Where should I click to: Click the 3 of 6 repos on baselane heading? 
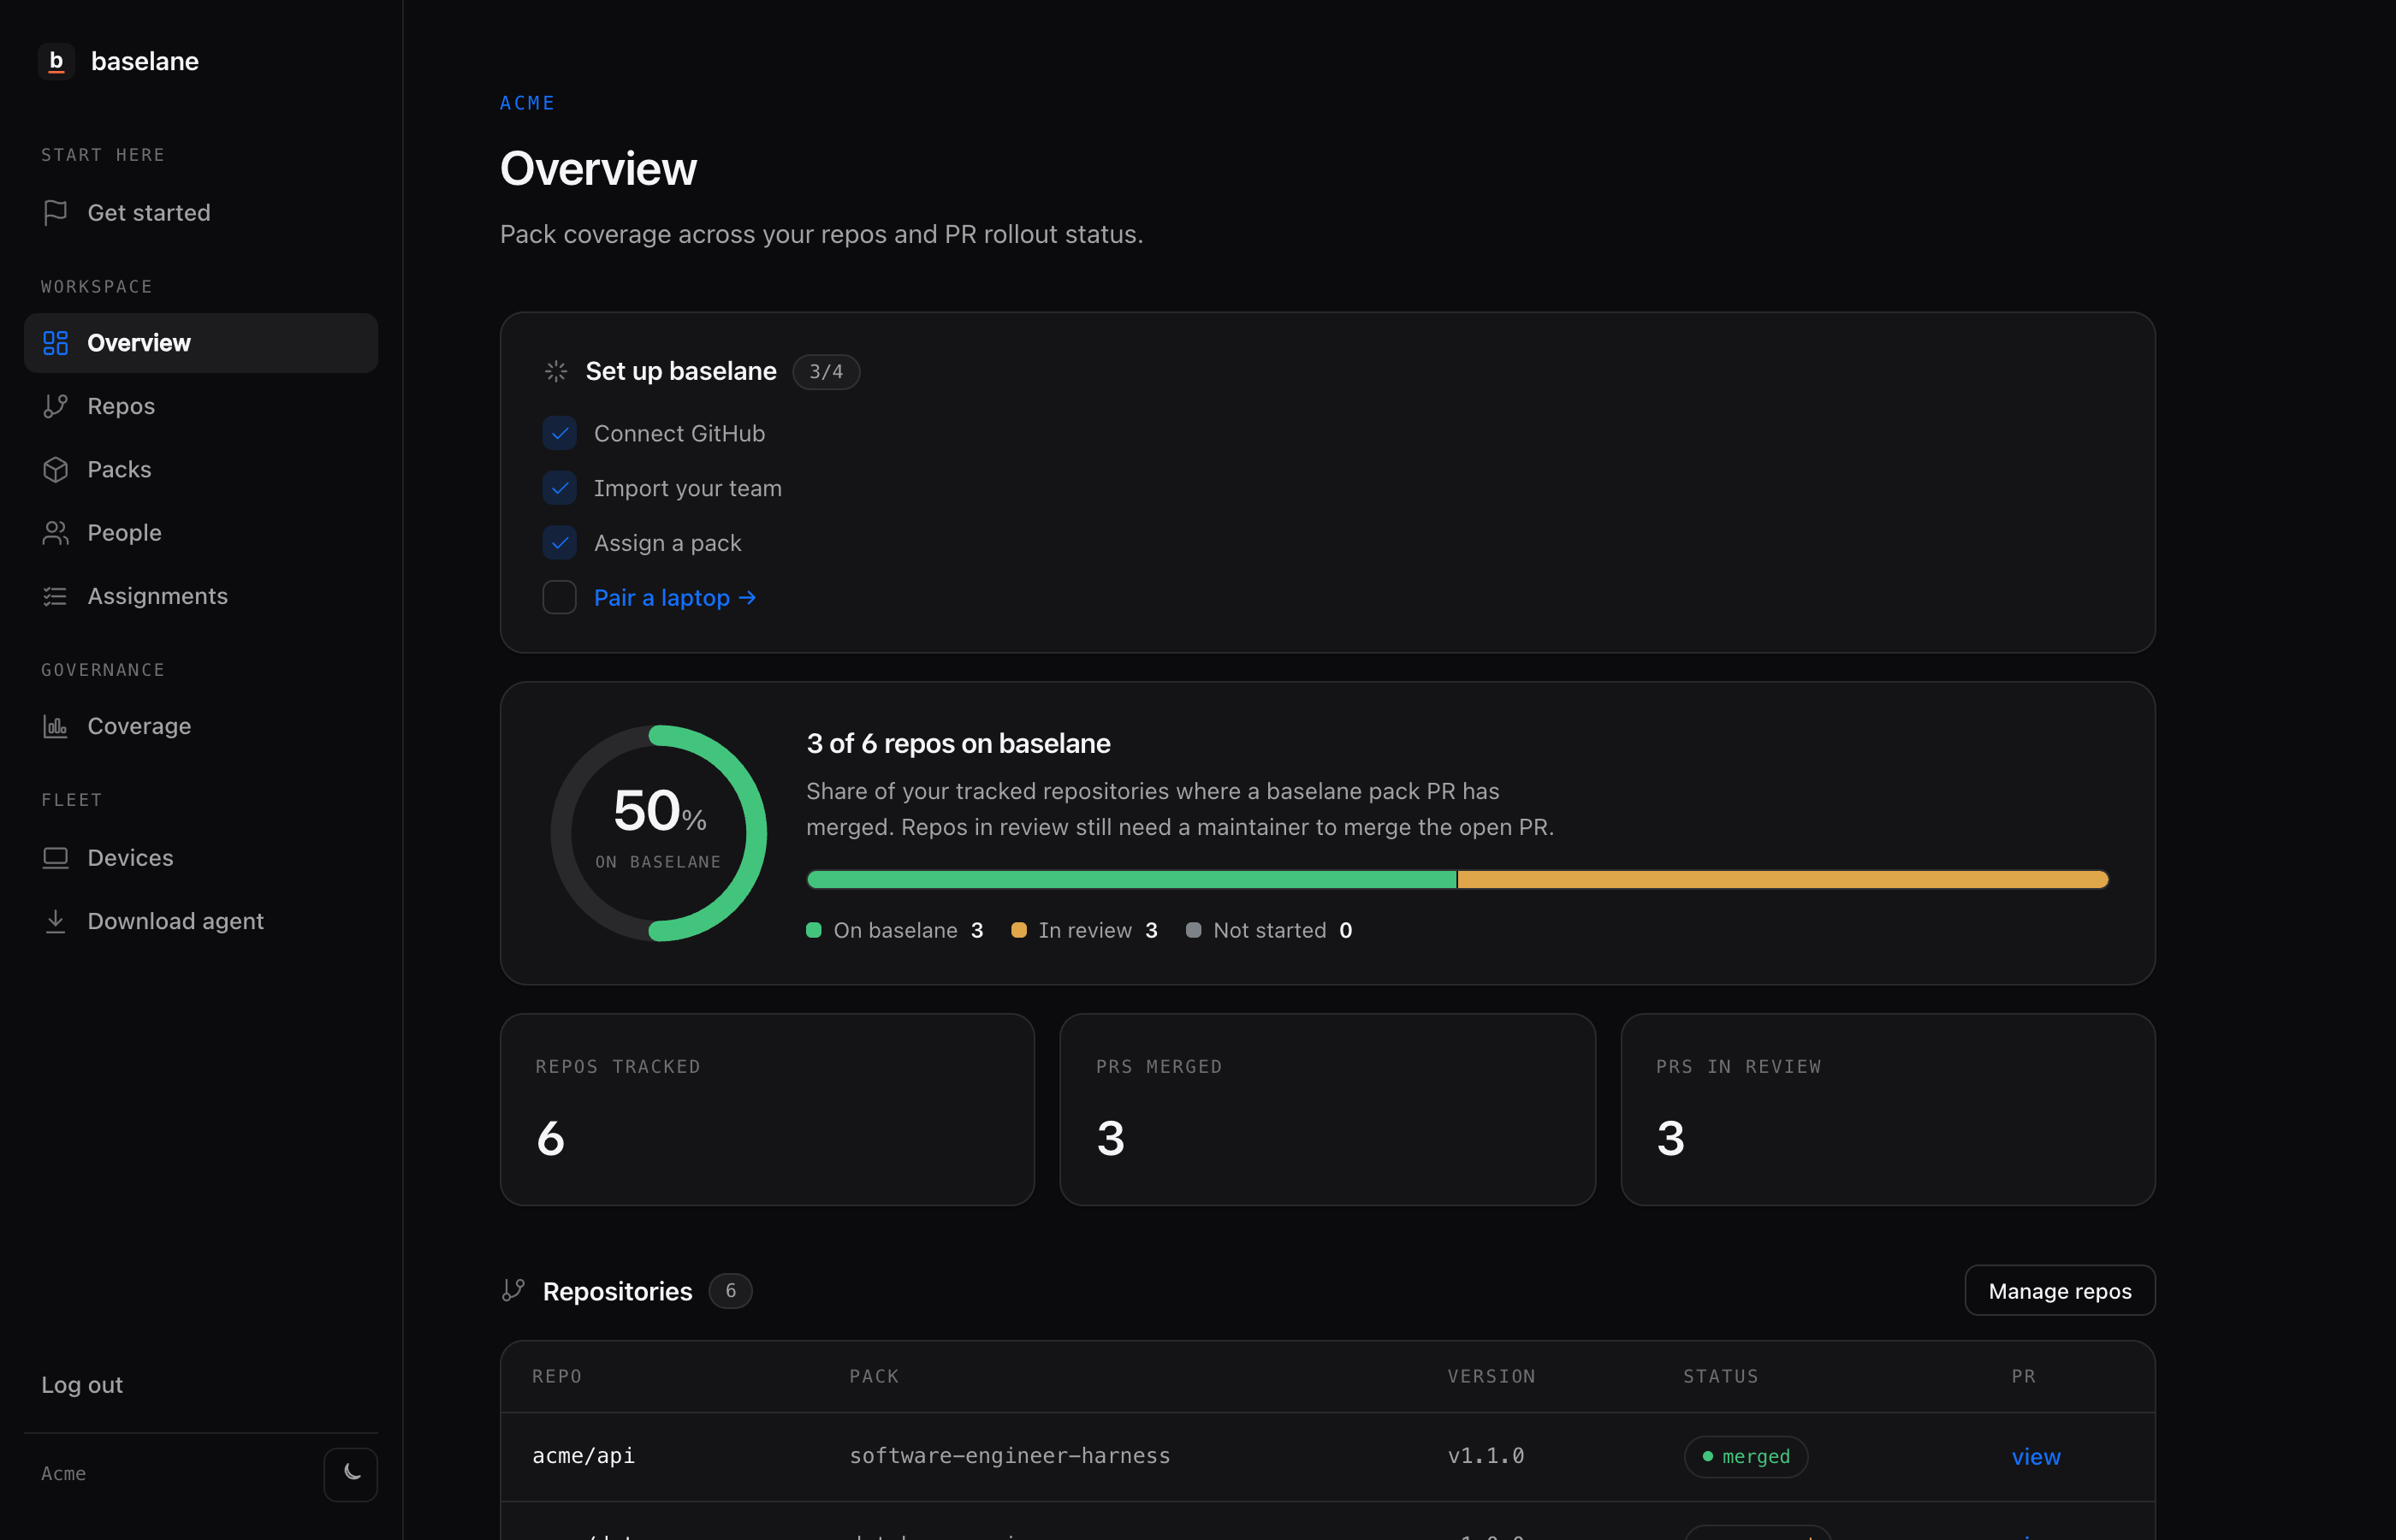pos(958,743)
